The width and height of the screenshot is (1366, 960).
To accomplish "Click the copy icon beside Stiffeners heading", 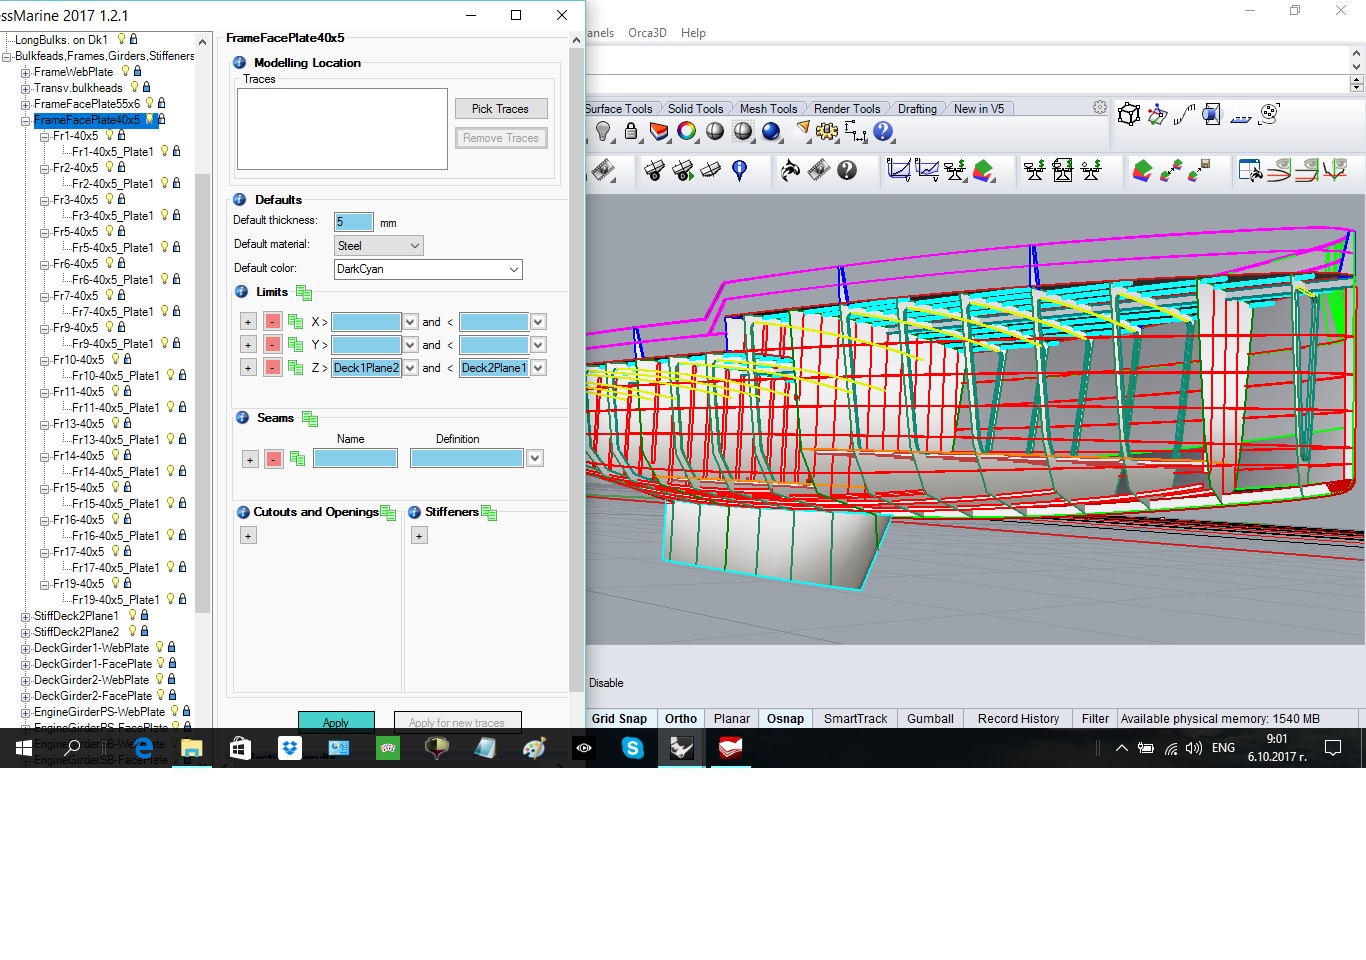I will pyautogui.click(x=489, y=513).
